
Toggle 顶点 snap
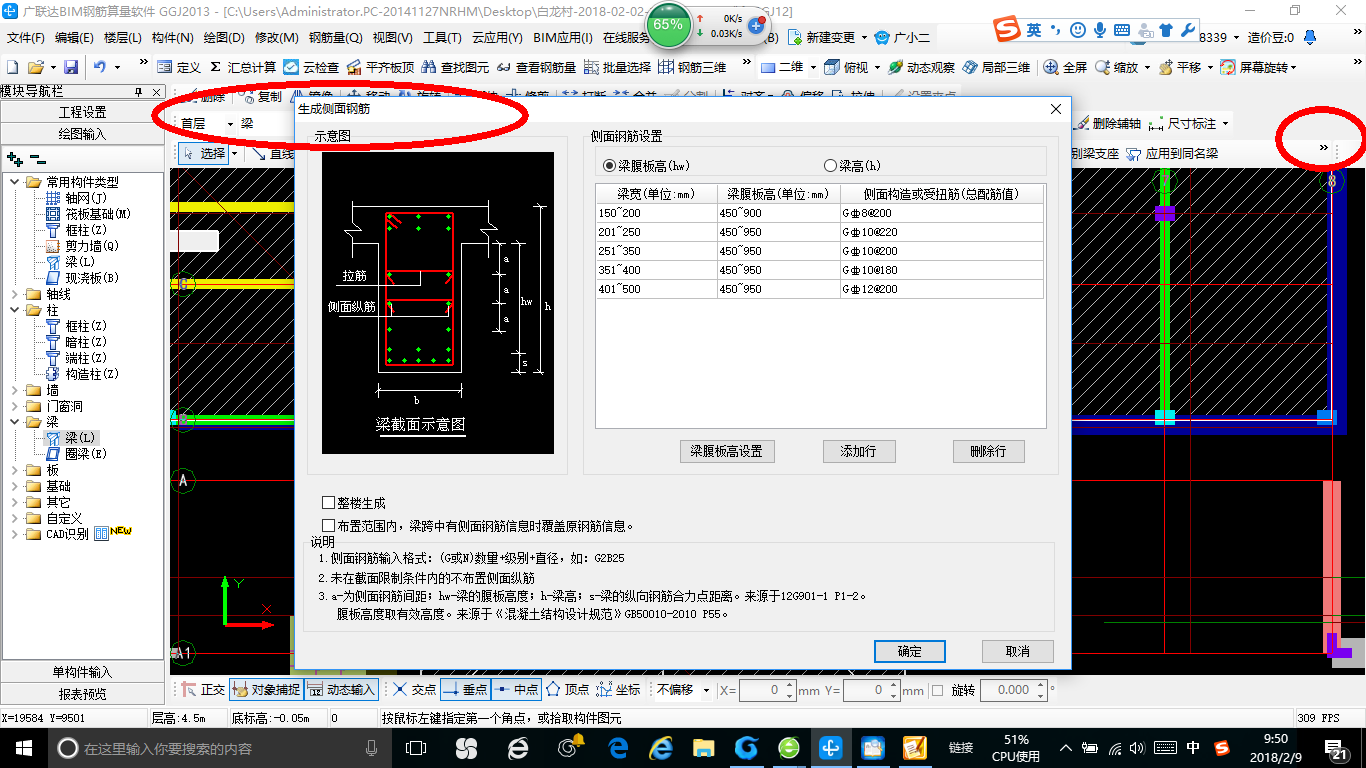tap(567, 690)
